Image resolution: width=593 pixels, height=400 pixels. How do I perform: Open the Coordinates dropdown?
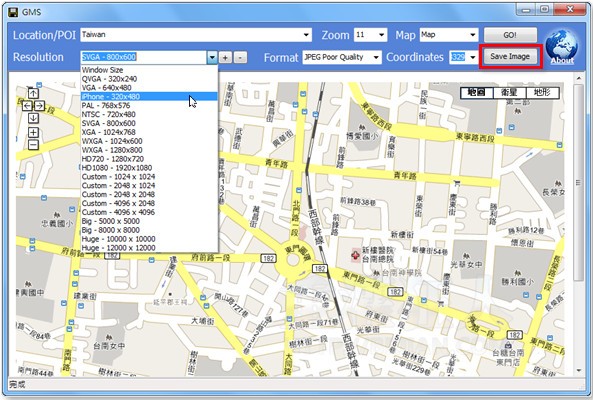coord(473,57)
